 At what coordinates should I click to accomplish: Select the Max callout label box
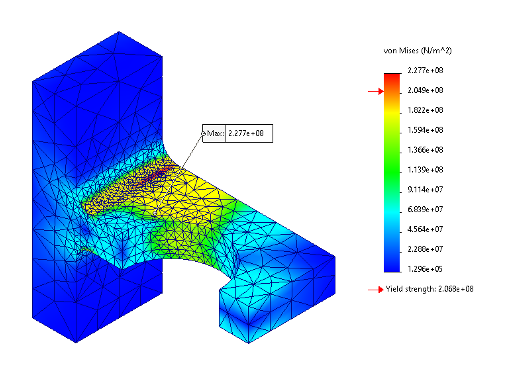[214, 133]
